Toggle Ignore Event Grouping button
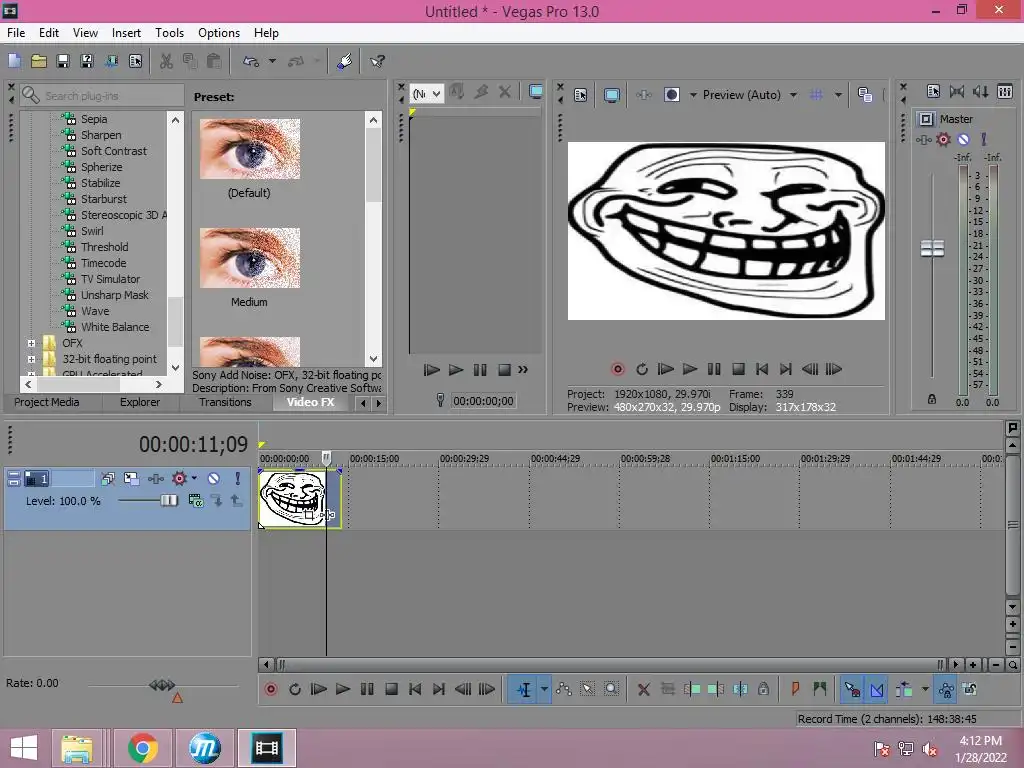The width and height of the screenshot is (1024, 768). coord(970,689)
